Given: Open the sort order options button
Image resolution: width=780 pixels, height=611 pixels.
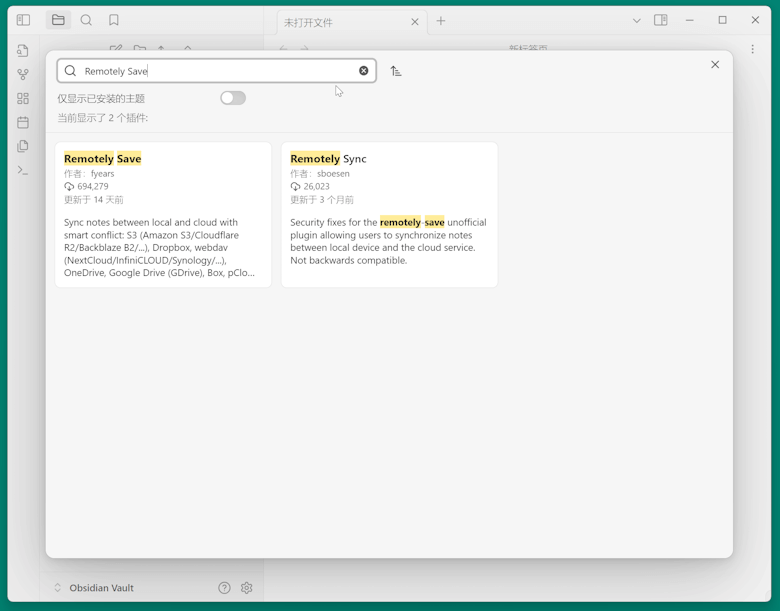Looking at the screenshot, I should tap(396, 71).
